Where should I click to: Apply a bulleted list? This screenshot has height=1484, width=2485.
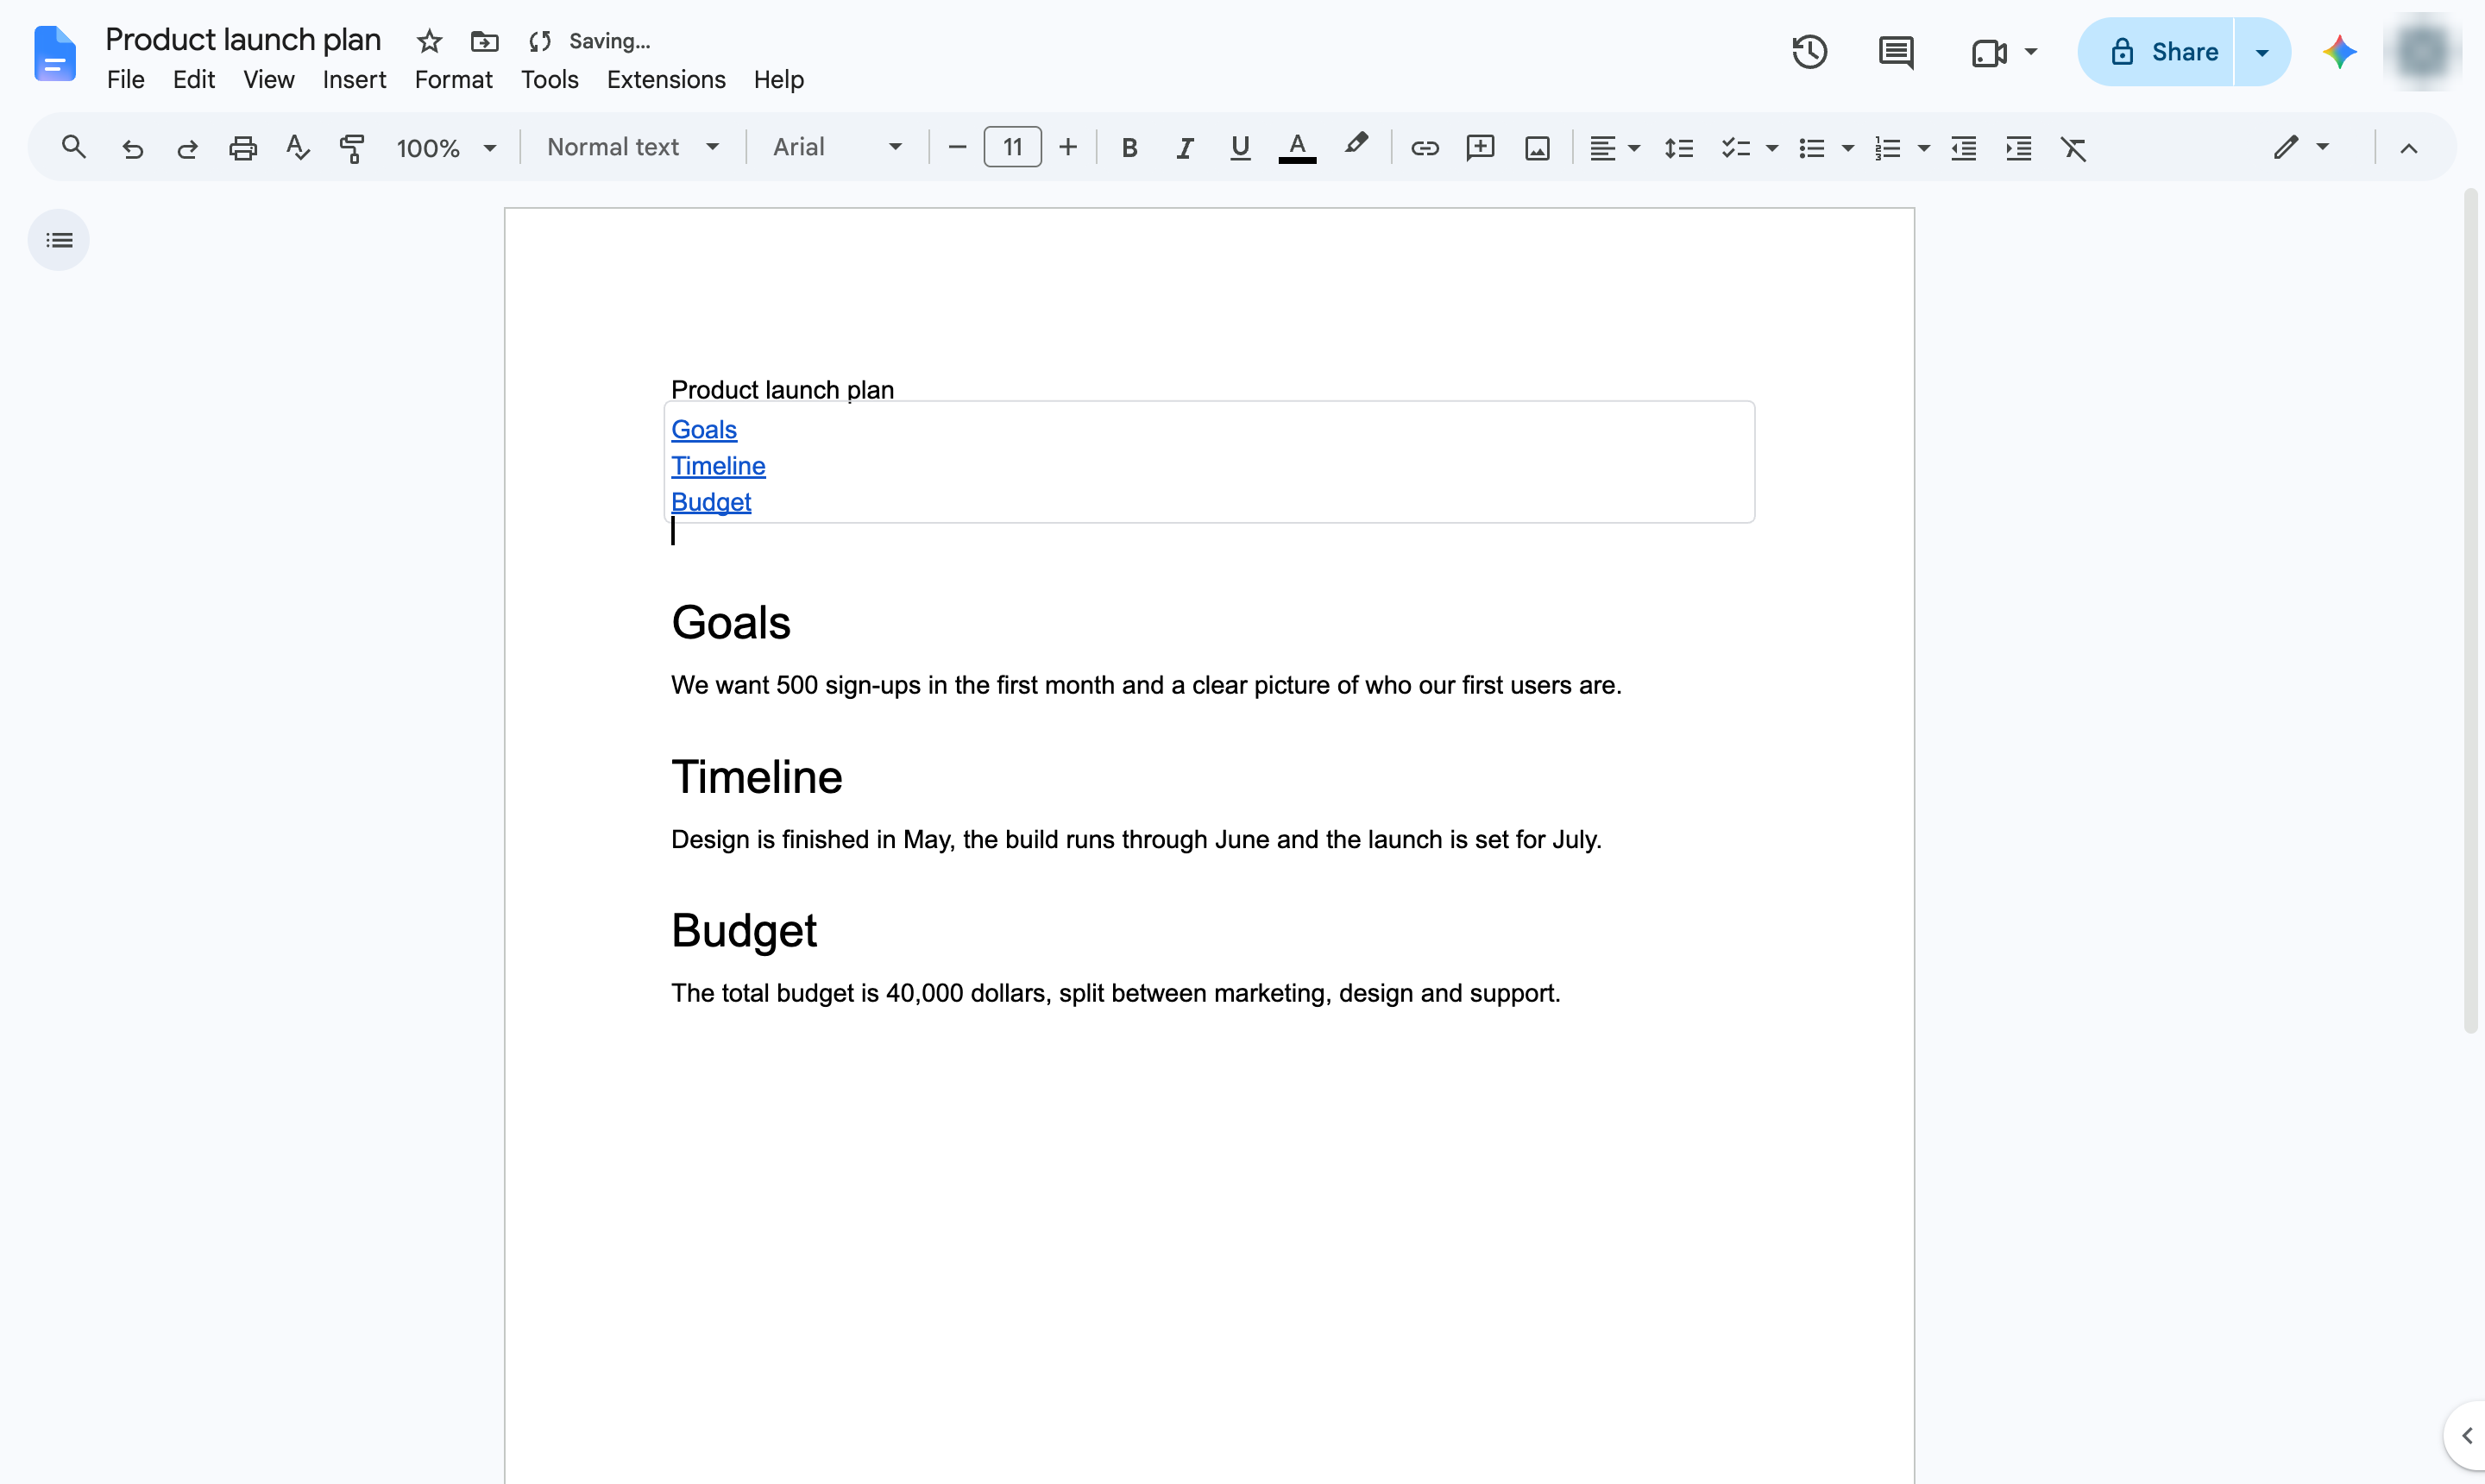tap(1811, 148)
